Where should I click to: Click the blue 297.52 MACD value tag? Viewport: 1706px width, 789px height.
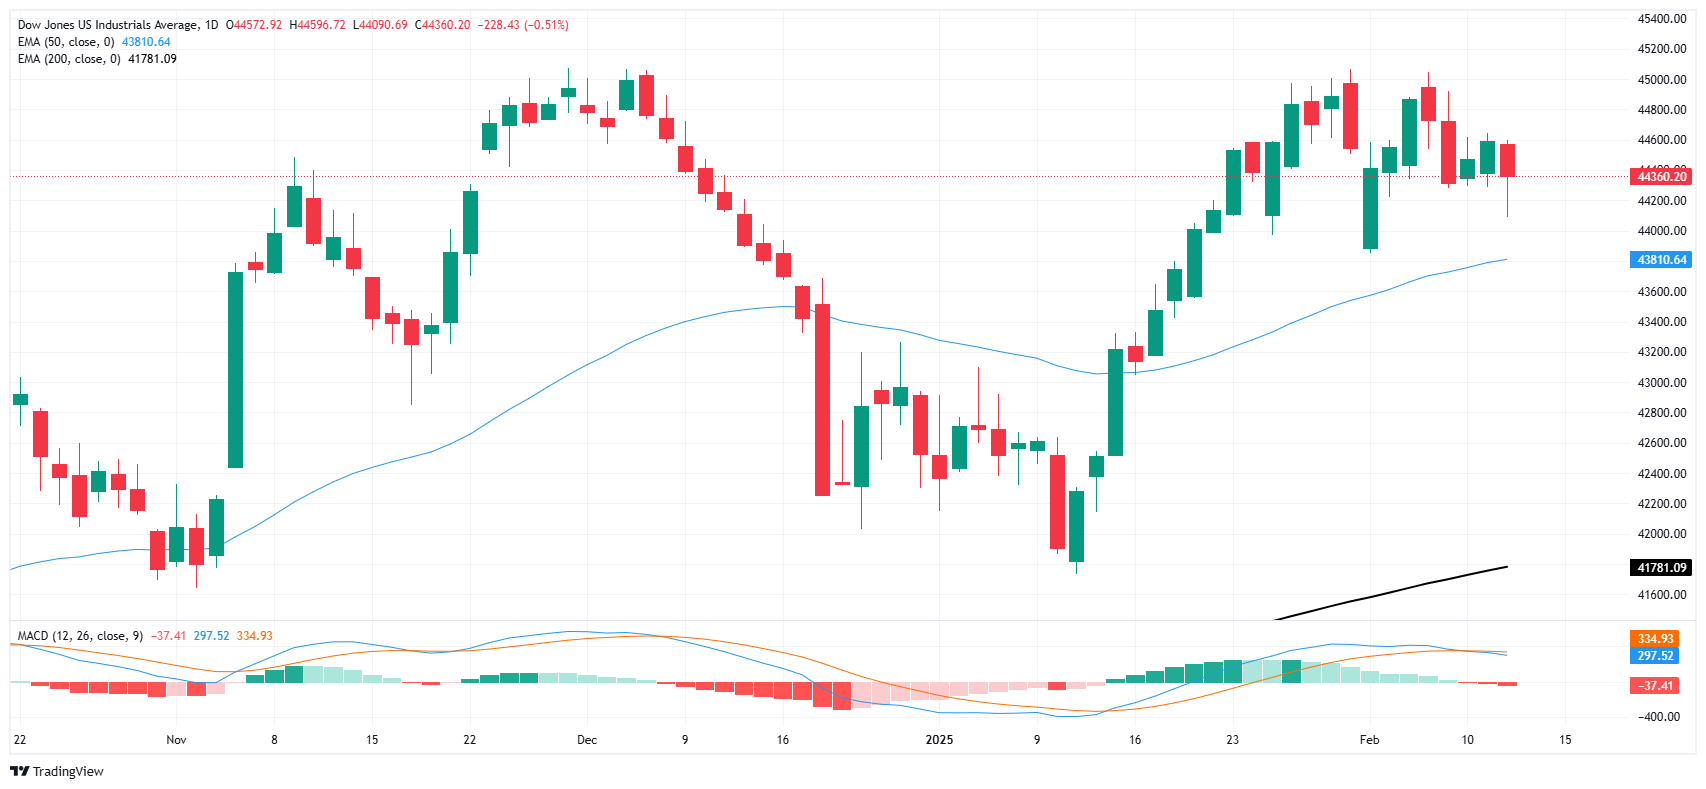[1655, 656]
